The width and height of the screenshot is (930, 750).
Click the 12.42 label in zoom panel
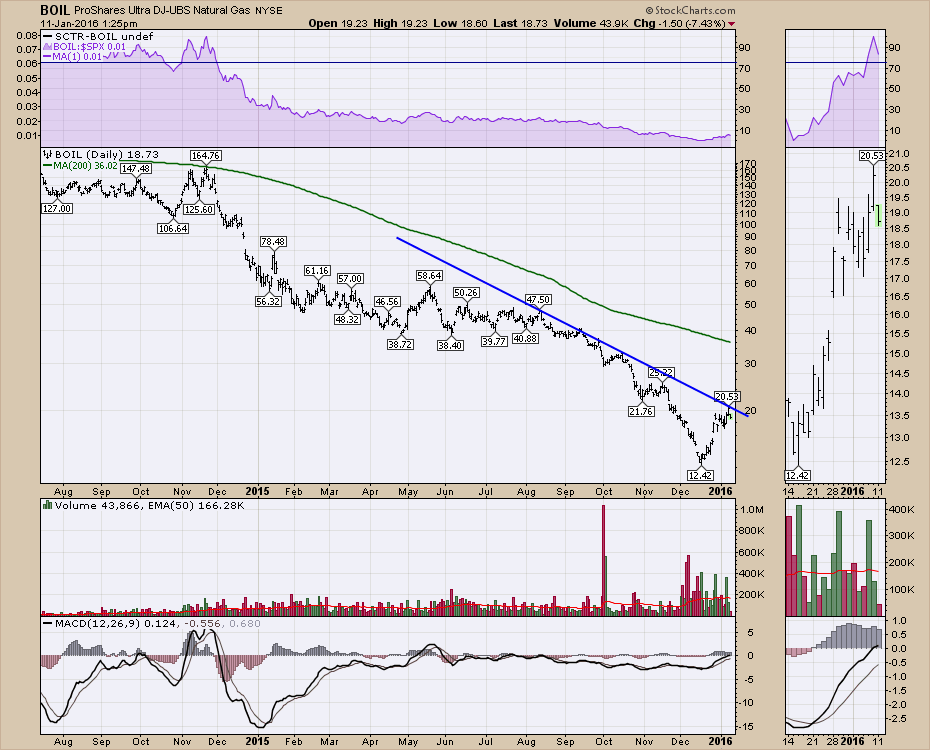coord(798,475)
